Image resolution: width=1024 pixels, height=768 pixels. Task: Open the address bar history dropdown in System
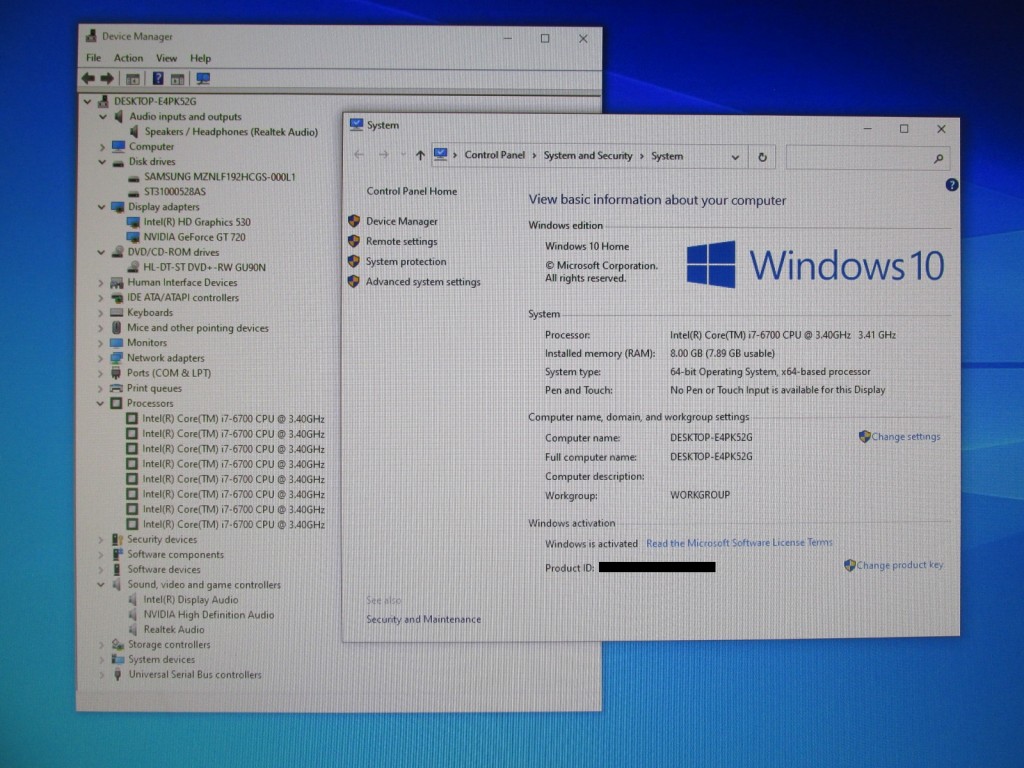pos(735,157)
